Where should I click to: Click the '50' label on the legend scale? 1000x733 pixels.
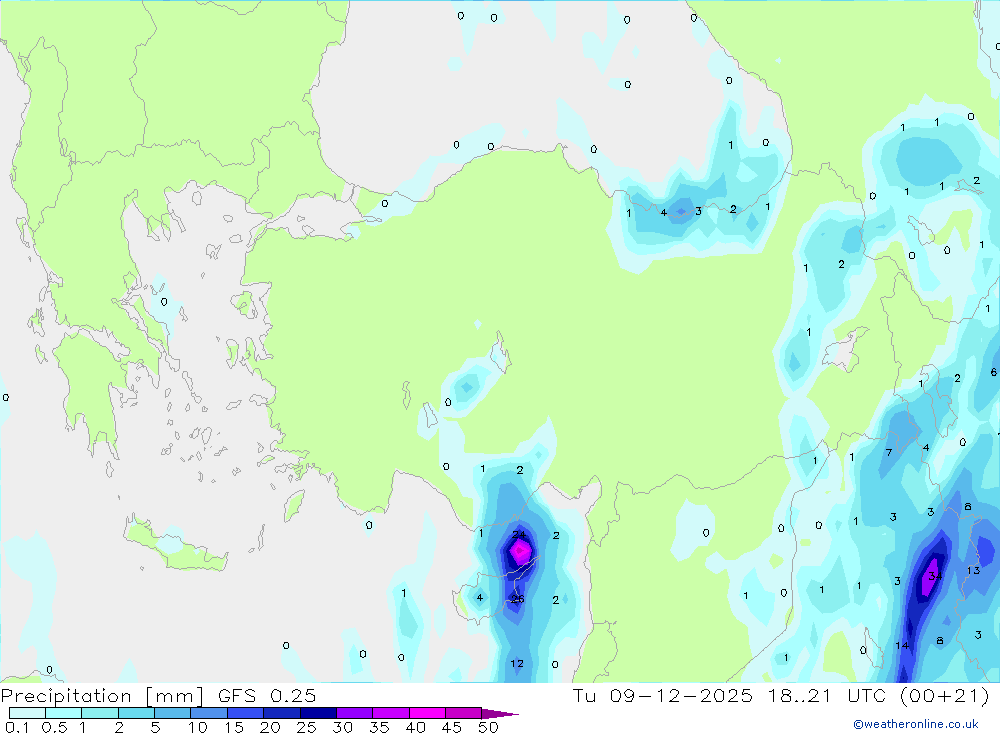coord(489,727)
